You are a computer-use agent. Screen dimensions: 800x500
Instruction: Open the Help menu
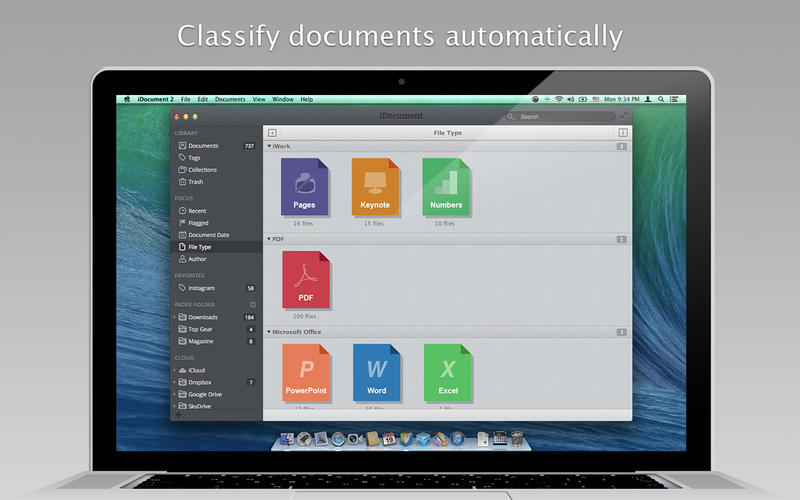pos(307,99)
